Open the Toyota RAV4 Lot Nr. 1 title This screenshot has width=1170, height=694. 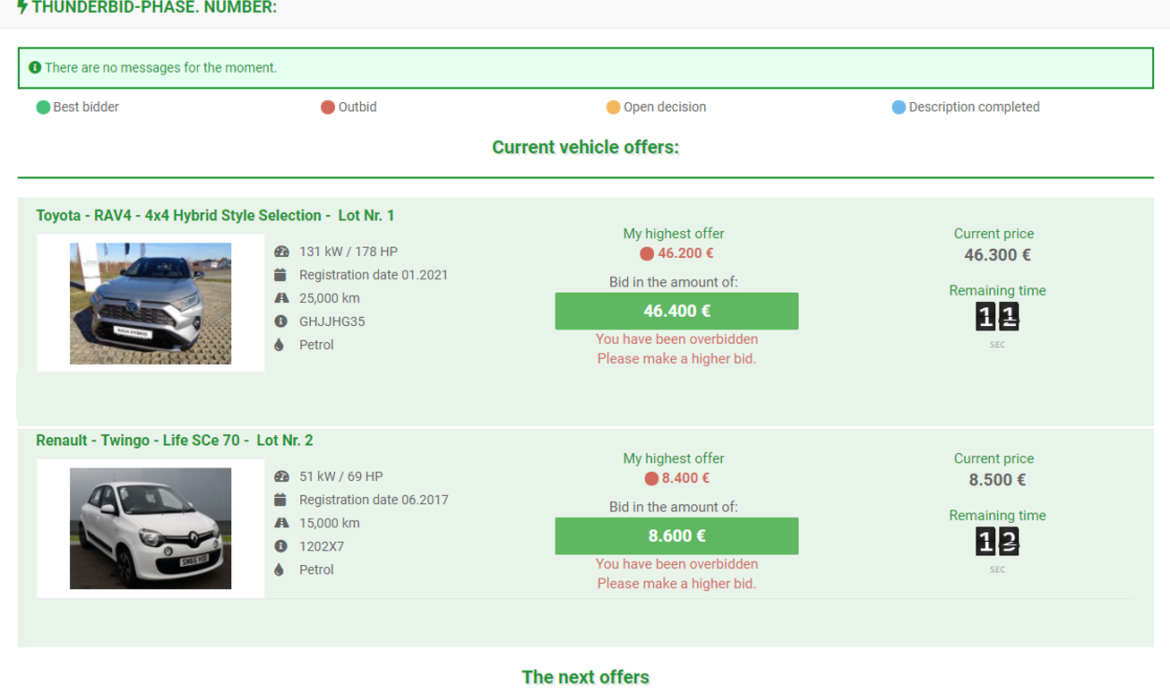pos(215,215)
